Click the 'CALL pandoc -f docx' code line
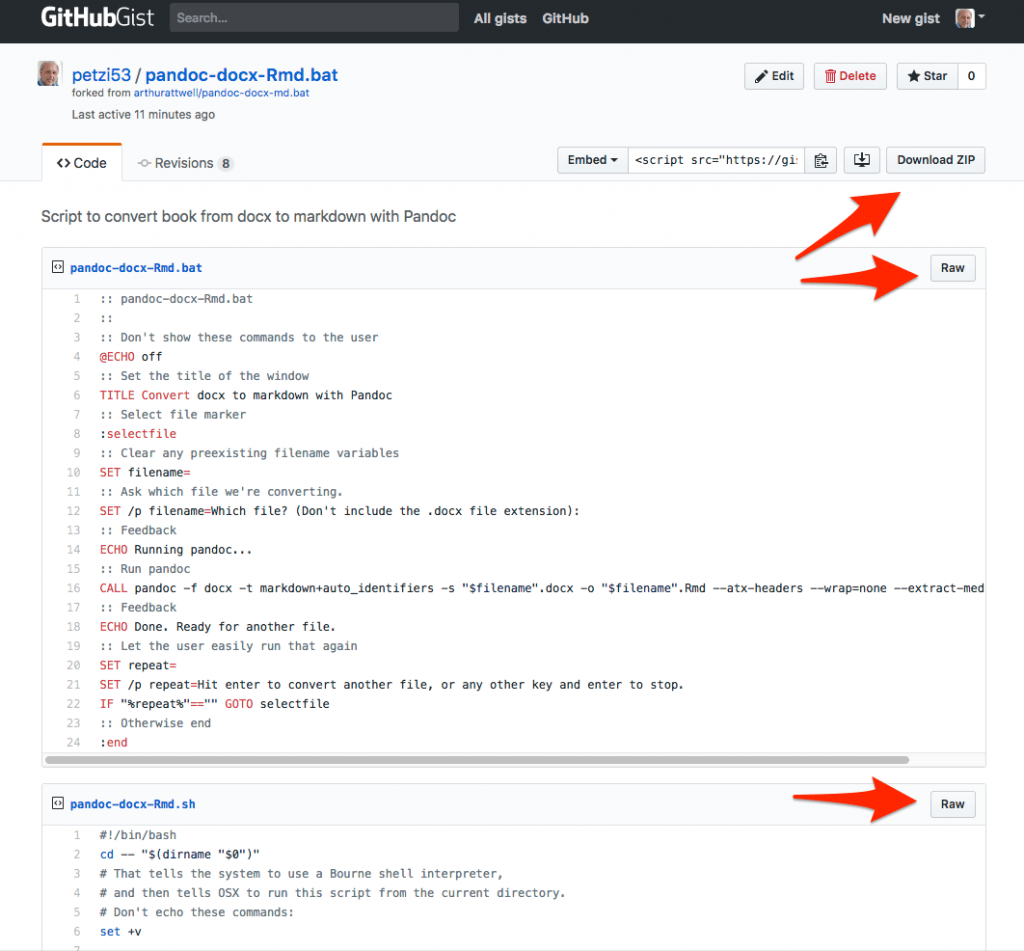Viewport: 1024px width, 951px height. click(x=541, y=588)
